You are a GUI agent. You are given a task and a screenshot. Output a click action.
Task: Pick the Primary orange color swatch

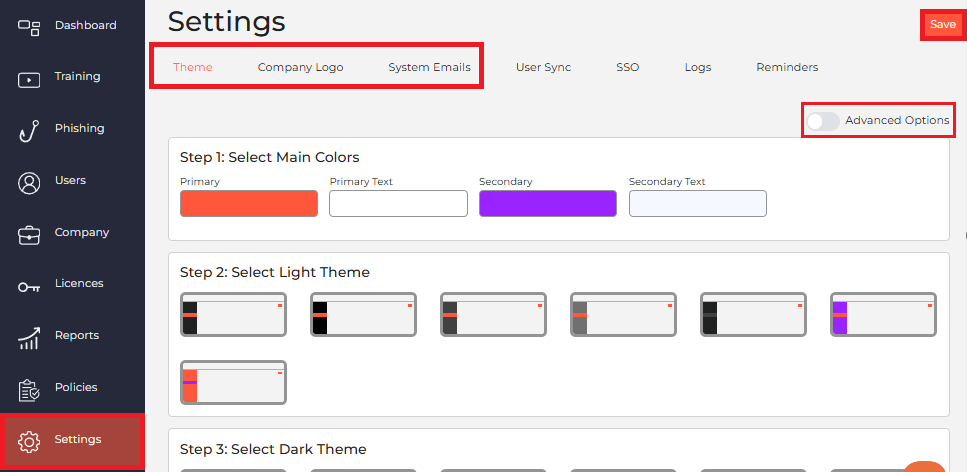pos(249,204)
